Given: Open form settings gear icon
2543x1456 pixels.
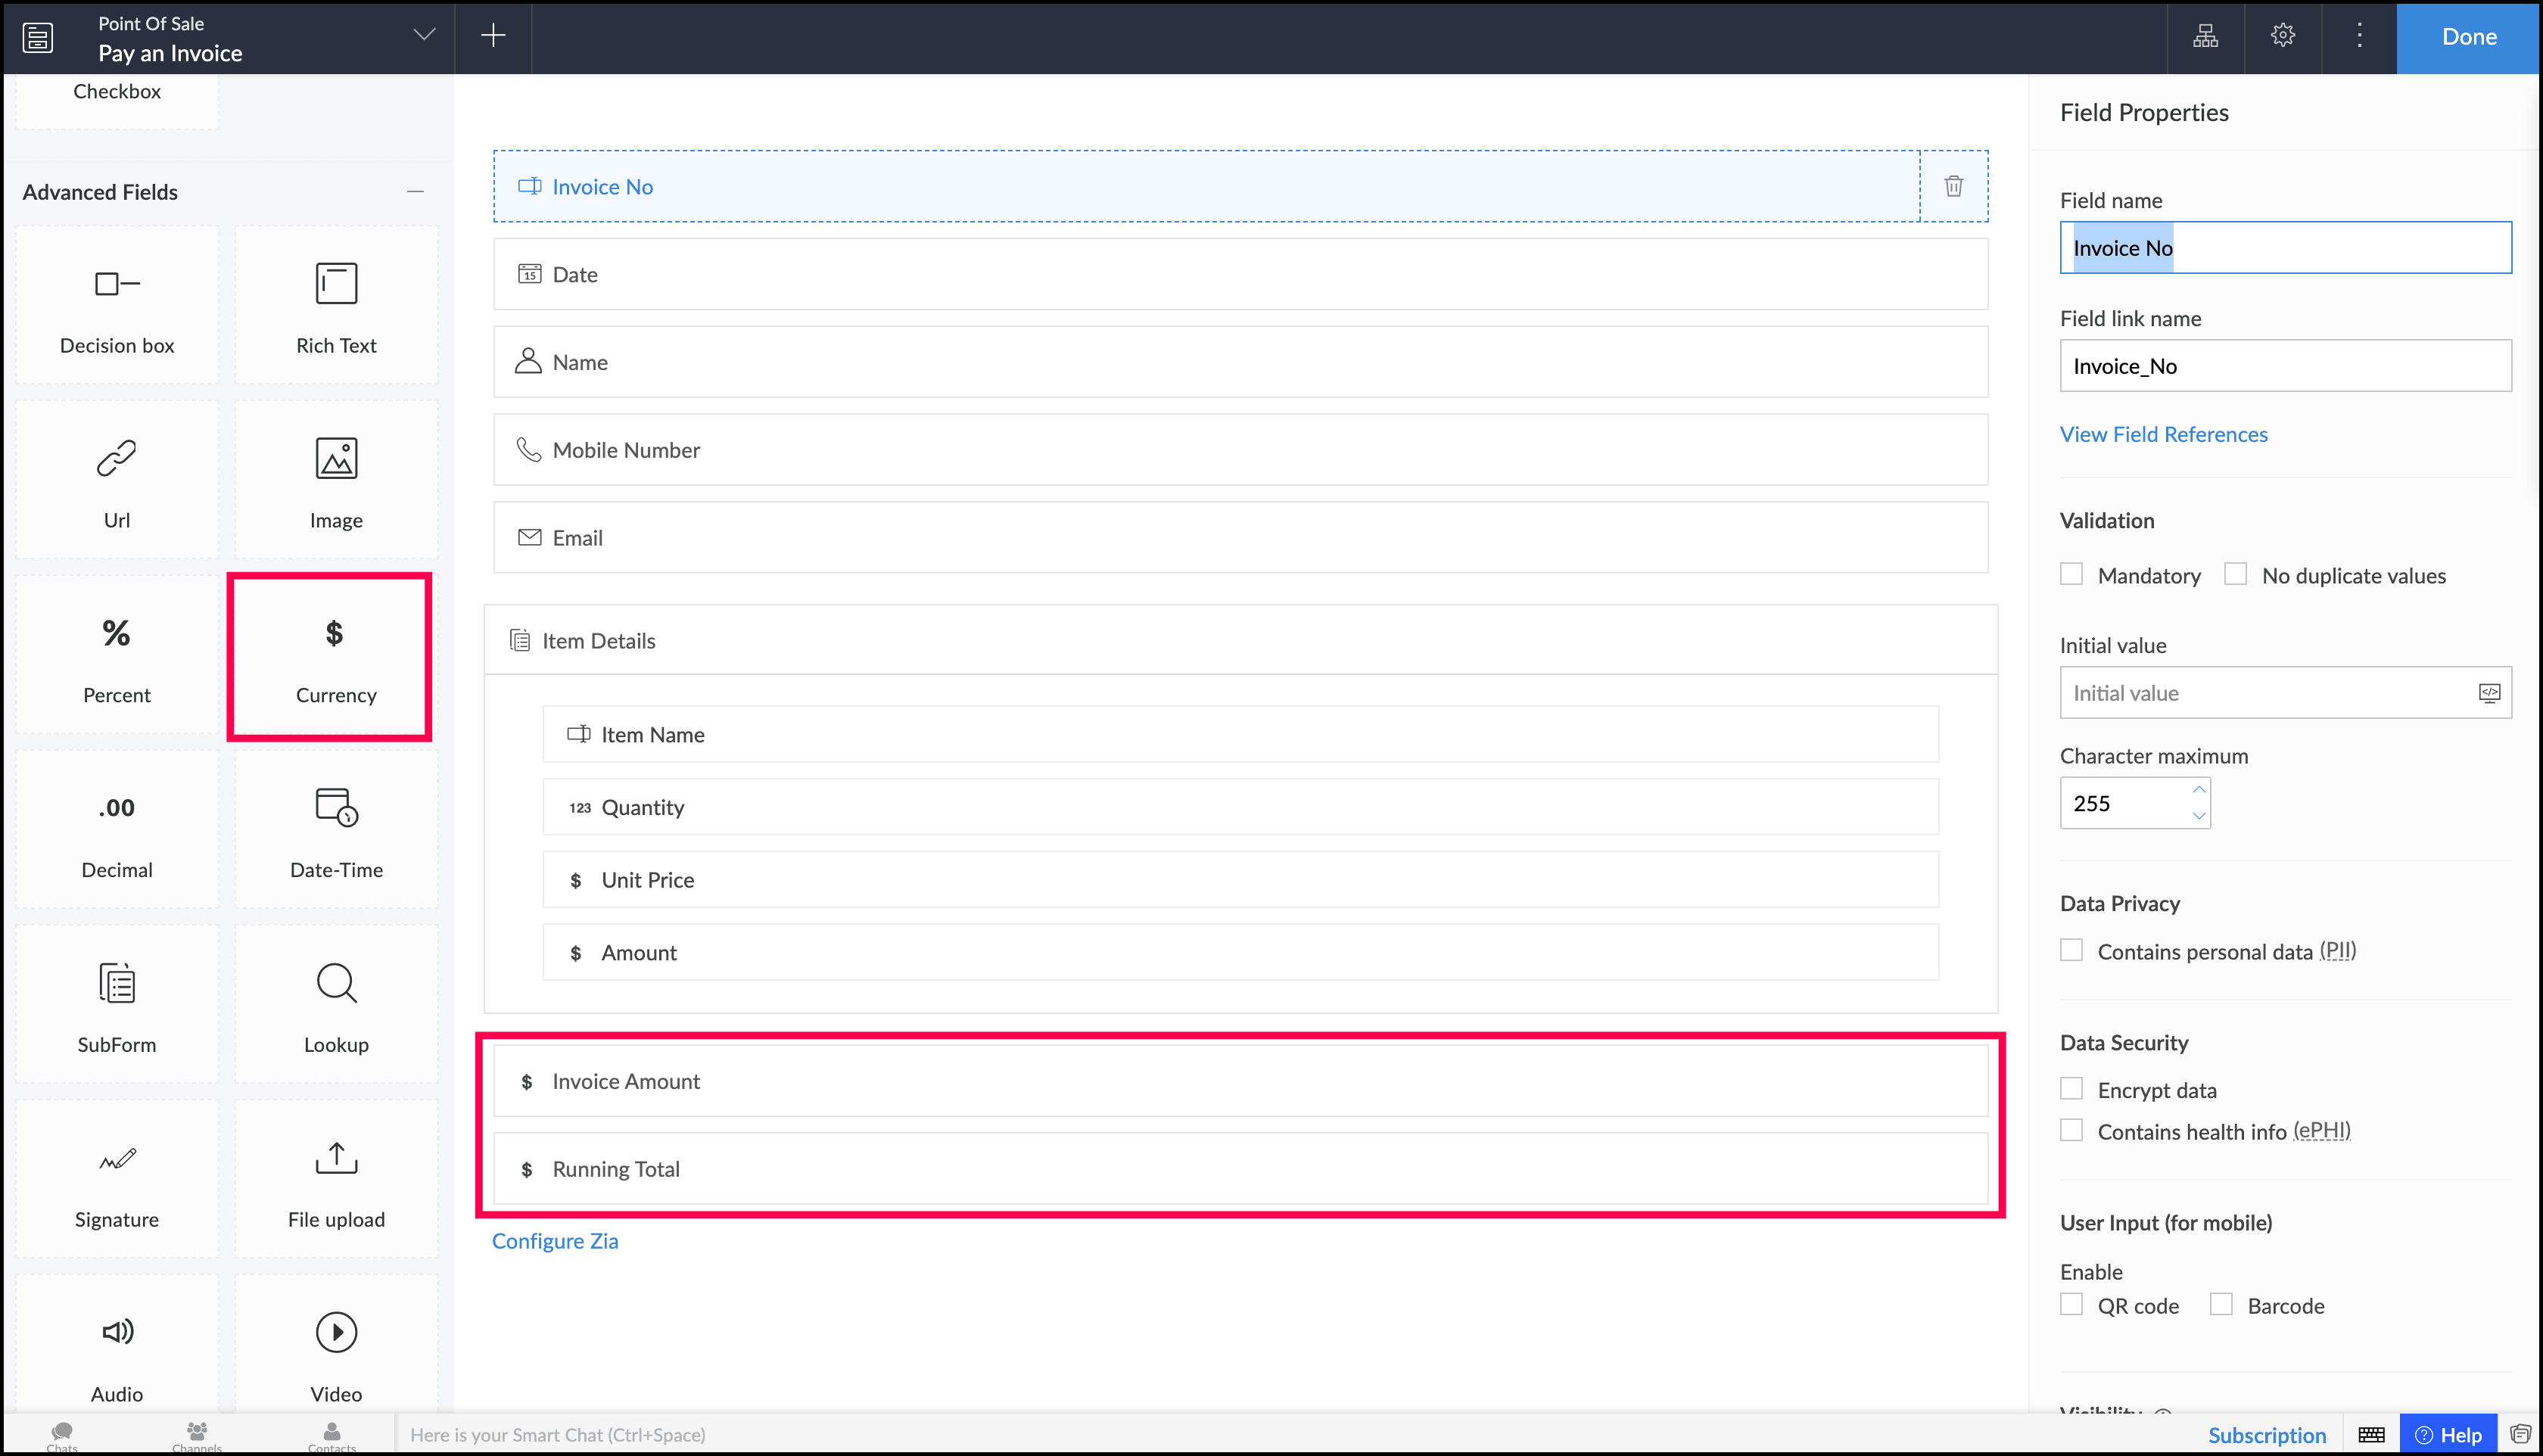Looking at the screenshot, I should click(x=2282, y=36).
